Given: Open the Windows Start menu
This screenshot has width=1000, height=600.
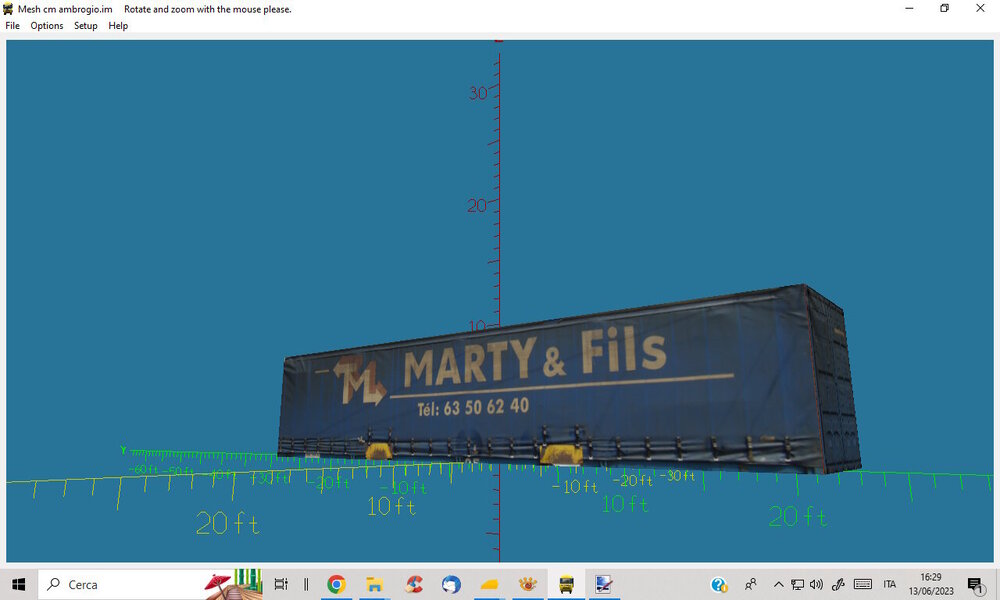Looking at the screenshot, I should click(x=18, y=584).
